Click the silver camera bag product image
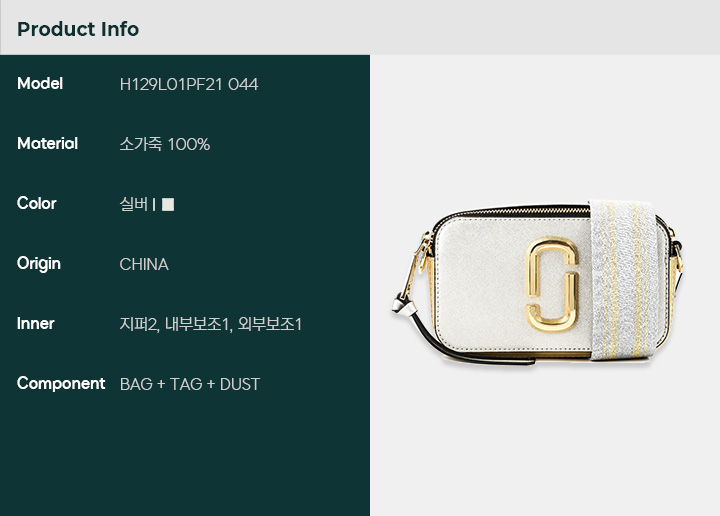This screenshot has height=516, width=720. coord(537,282)
